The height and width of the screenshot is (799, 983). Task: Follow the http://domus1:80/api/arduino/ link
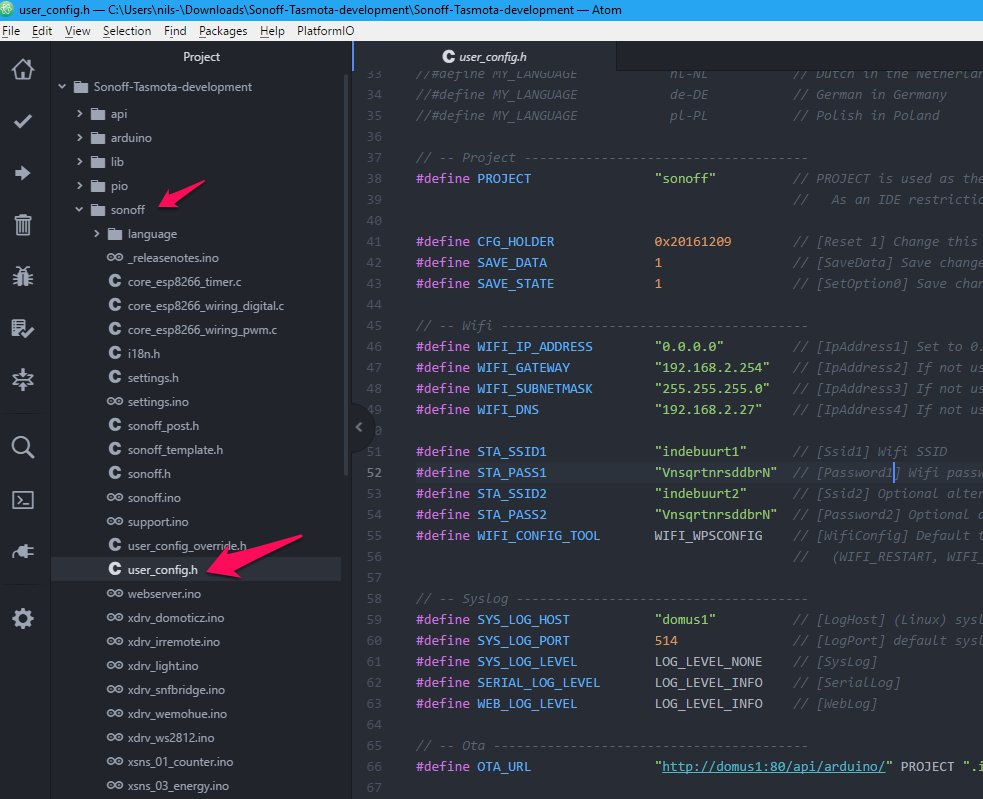coord(773,766)
